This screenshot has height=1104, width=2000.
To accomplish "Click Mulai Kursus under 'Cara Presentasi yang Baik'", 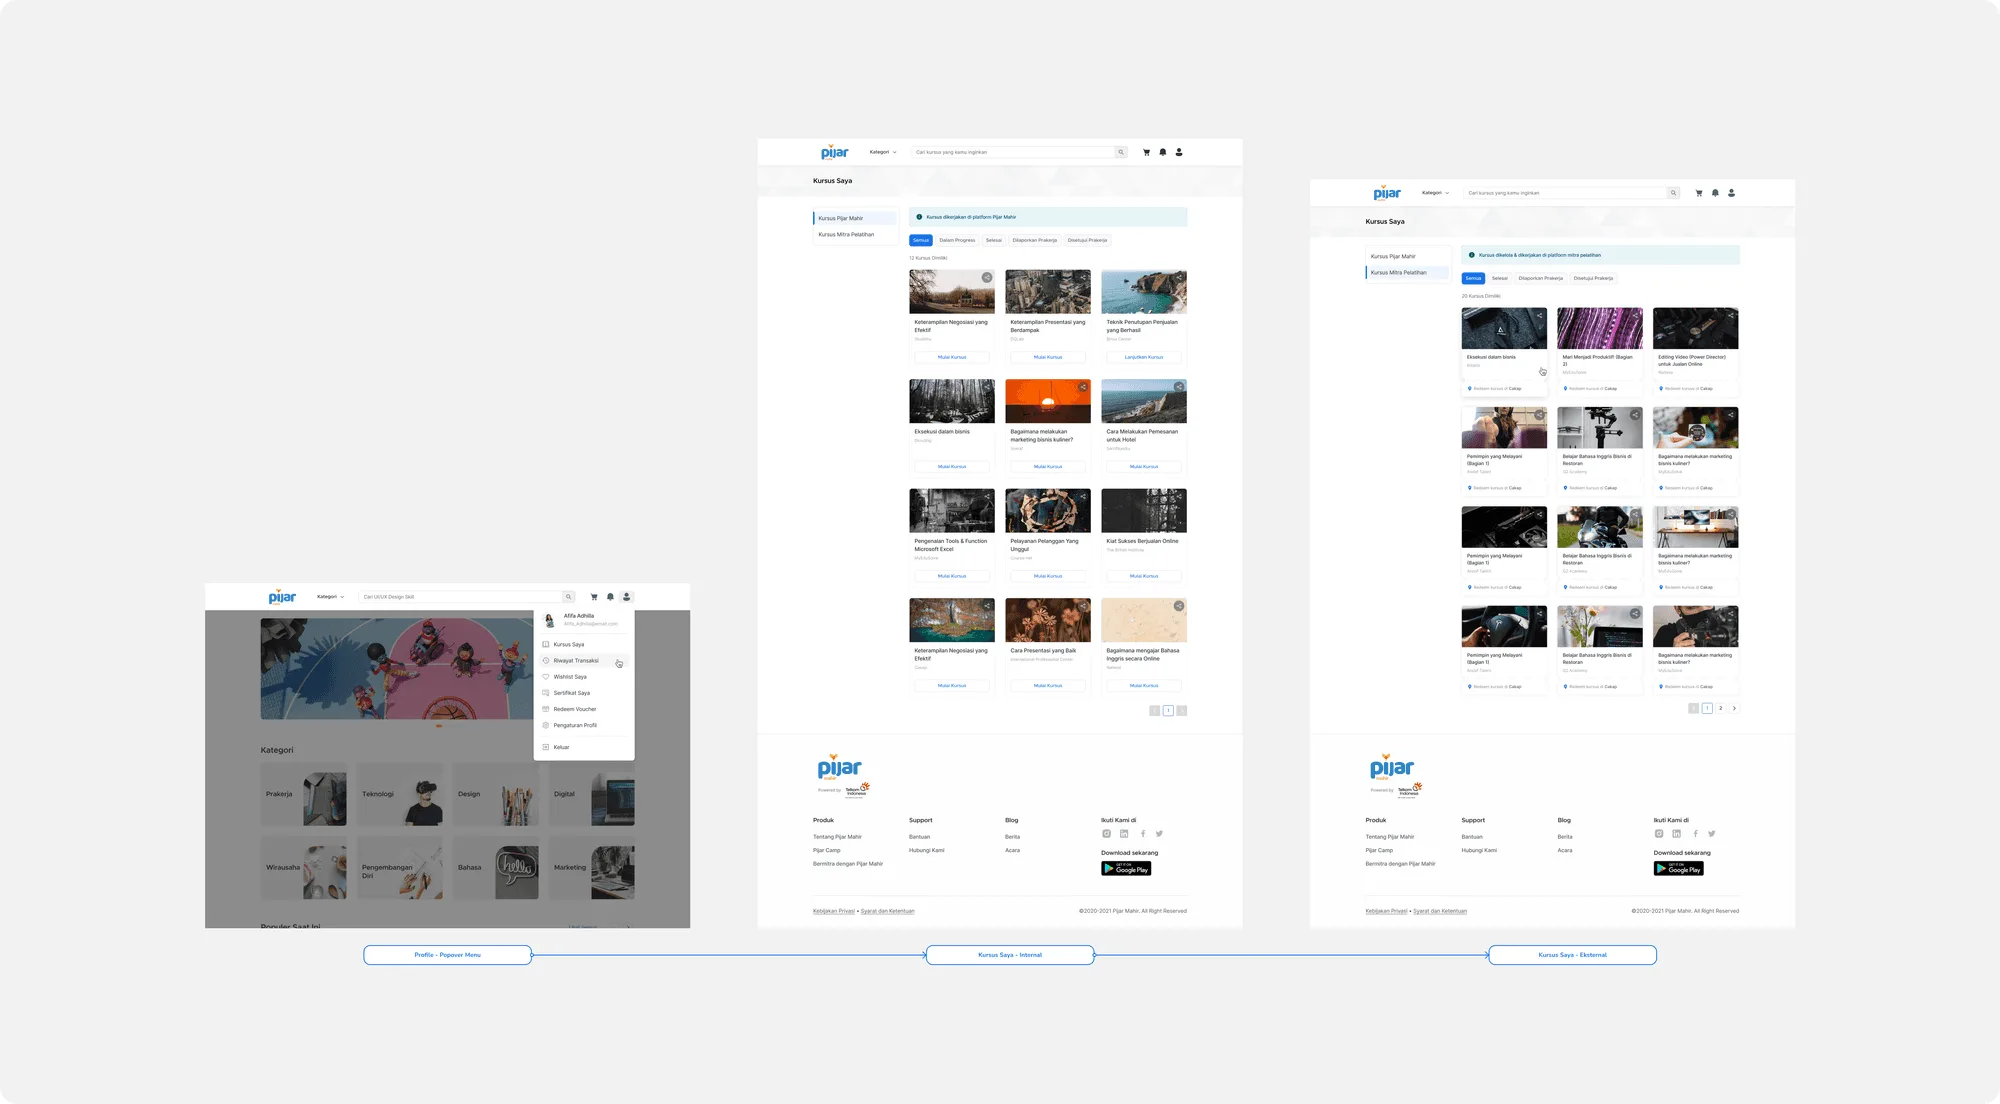I will point(1048,686).
